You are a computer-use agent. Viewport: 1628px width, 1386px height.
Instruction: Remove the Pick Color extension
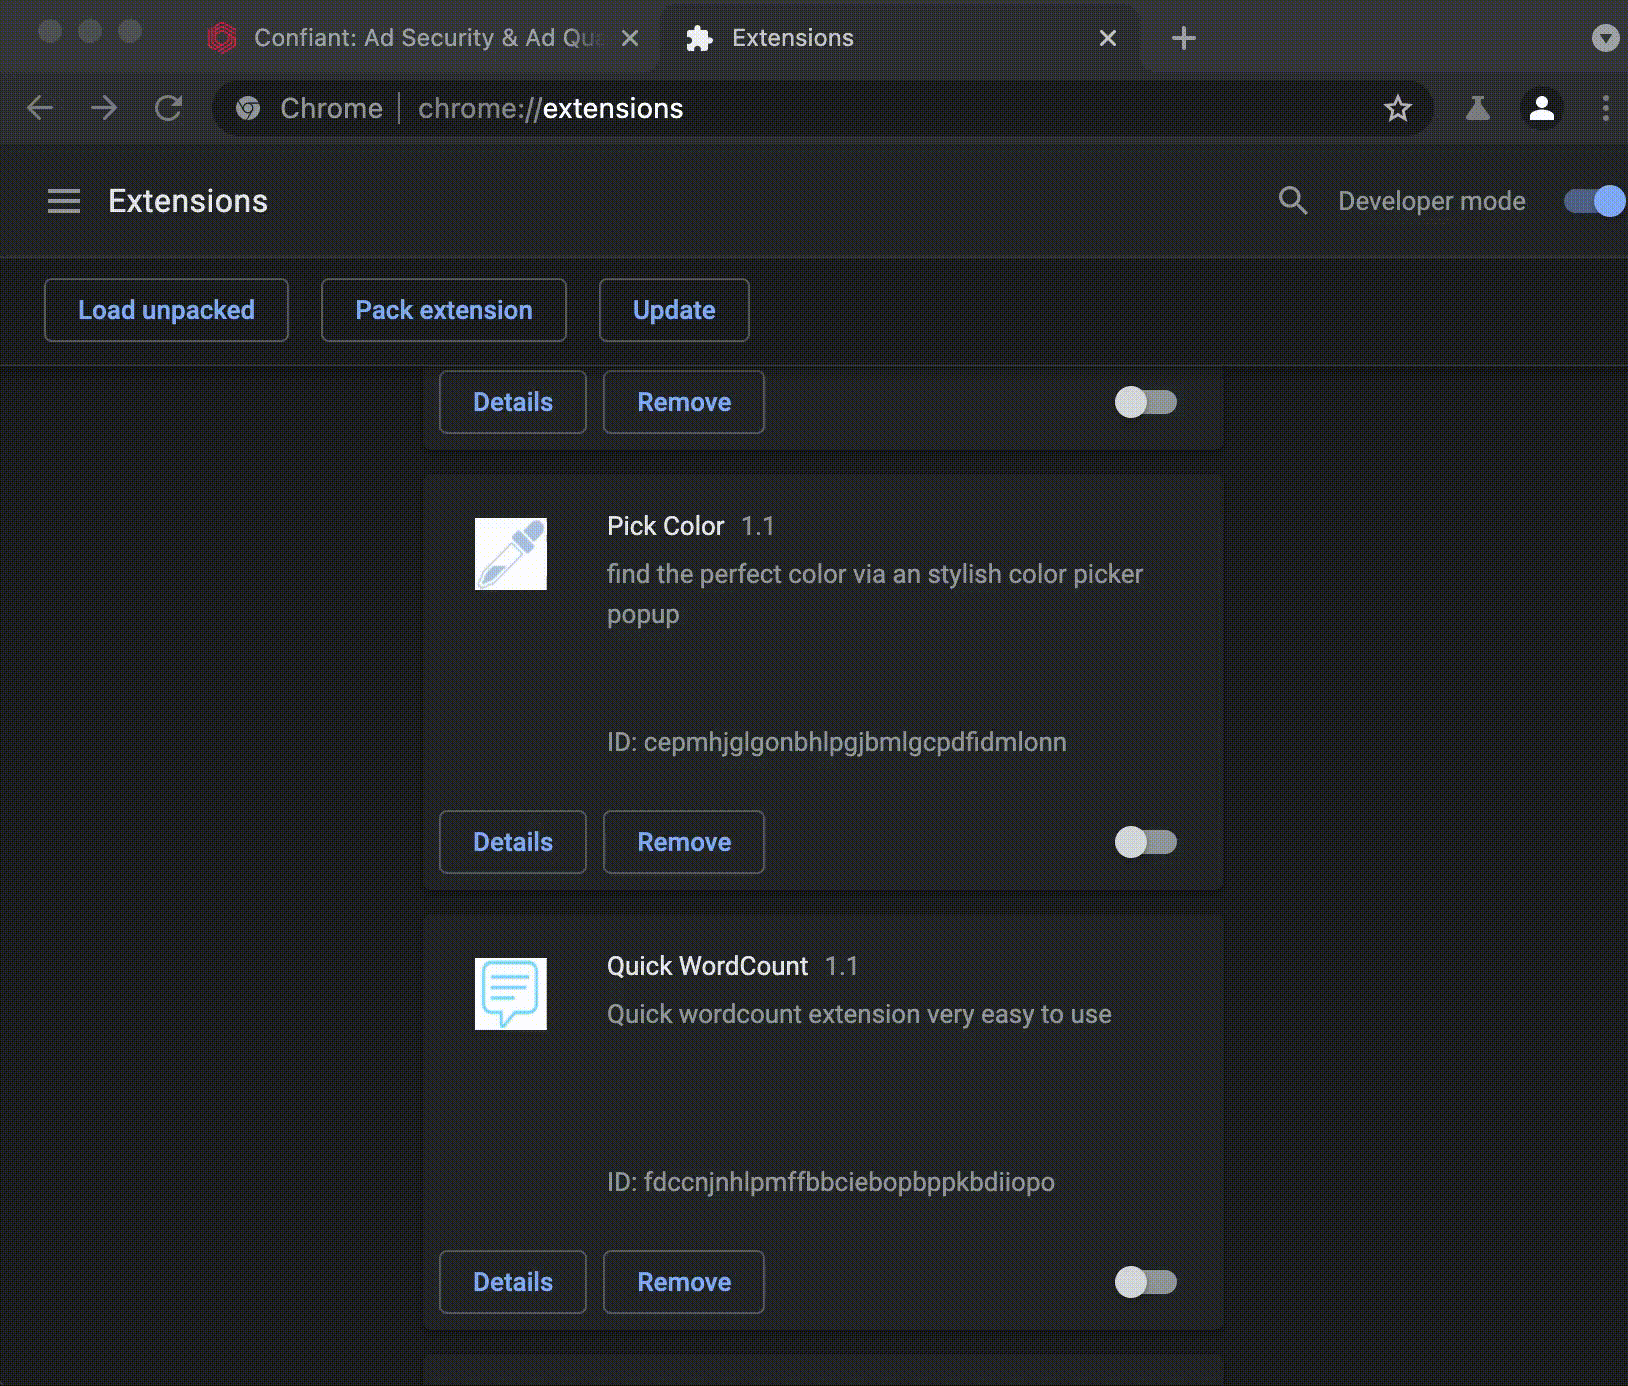coord(684,842)
